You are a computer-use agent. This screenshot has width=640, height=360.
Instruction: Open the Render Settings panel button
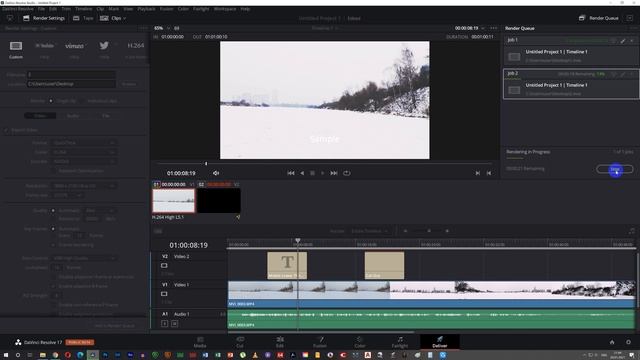(x=44, y=18)
